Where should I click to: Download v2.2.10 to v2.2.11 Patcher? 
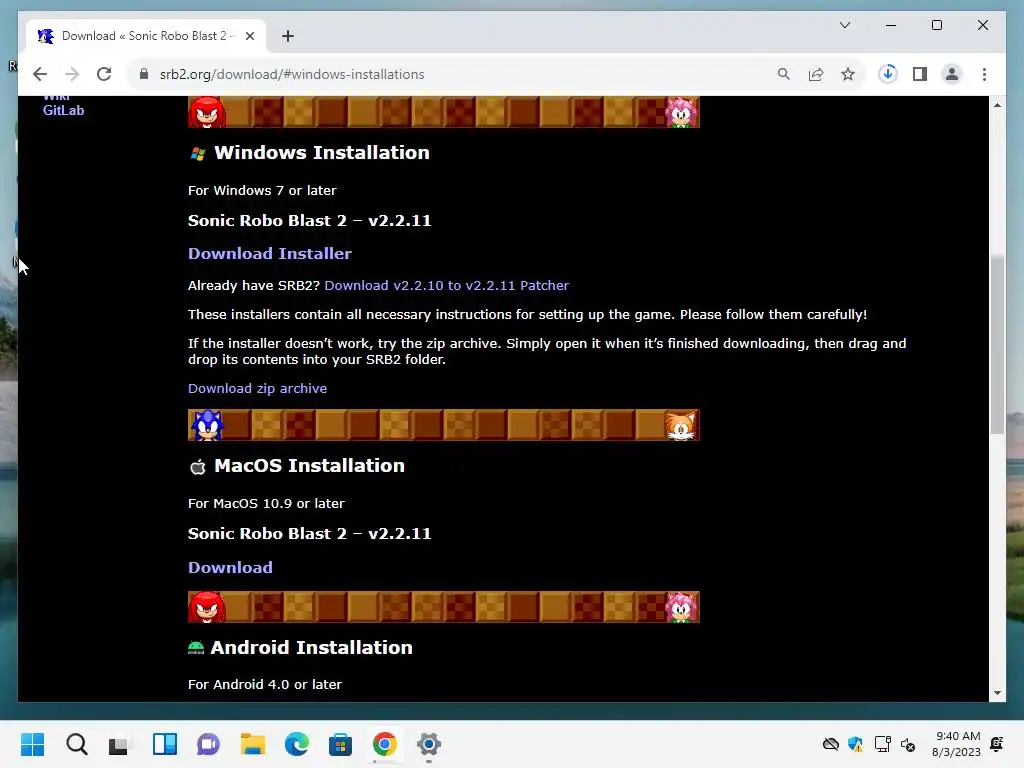[447, 285]
